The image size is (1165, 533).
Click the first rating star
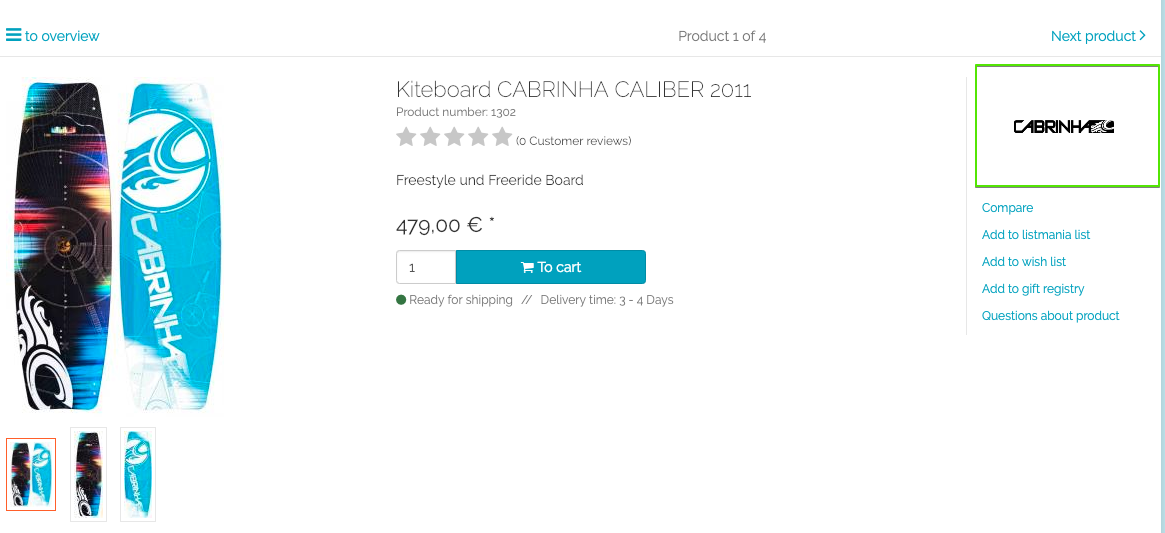coord(406,138)
